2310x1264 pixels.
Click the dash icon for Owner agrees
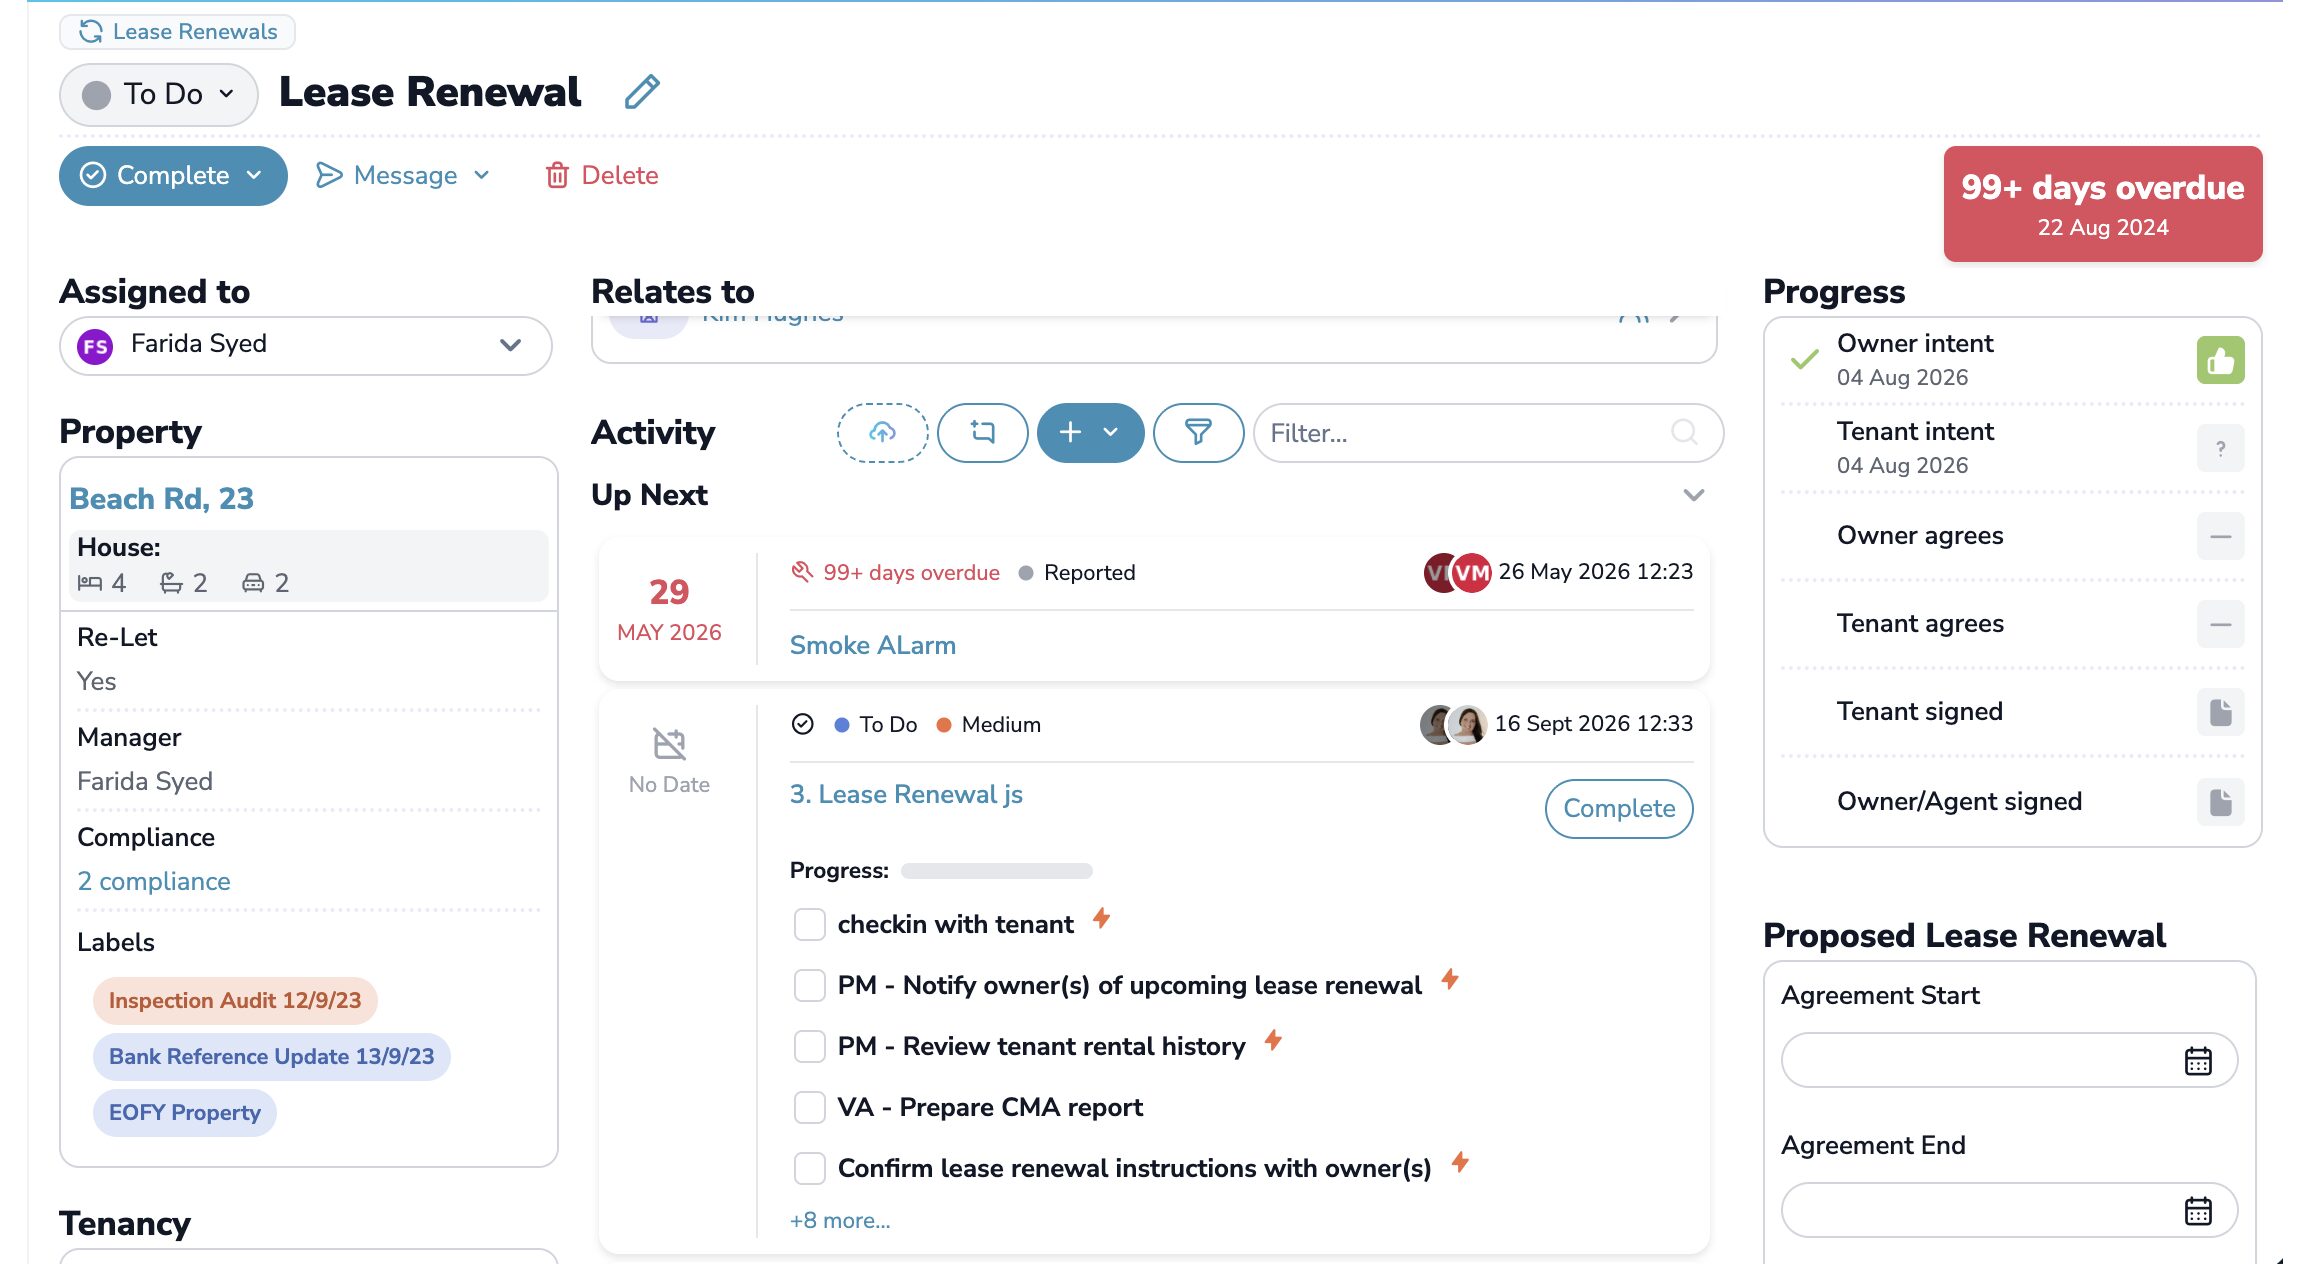pos(2220,536)
